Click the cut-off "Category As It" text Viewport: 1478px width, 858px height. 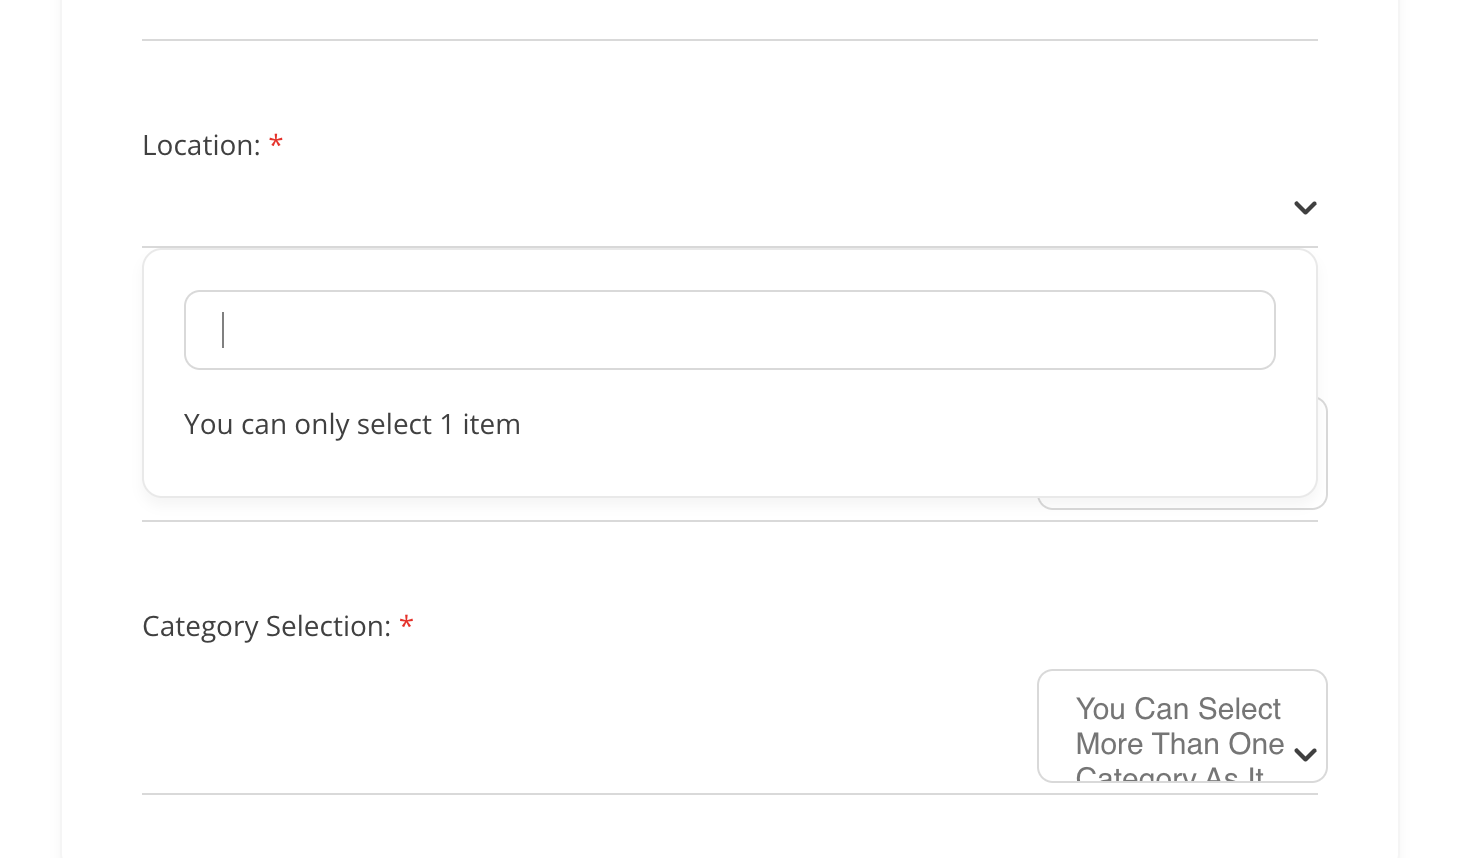[x=1169, y=775]
